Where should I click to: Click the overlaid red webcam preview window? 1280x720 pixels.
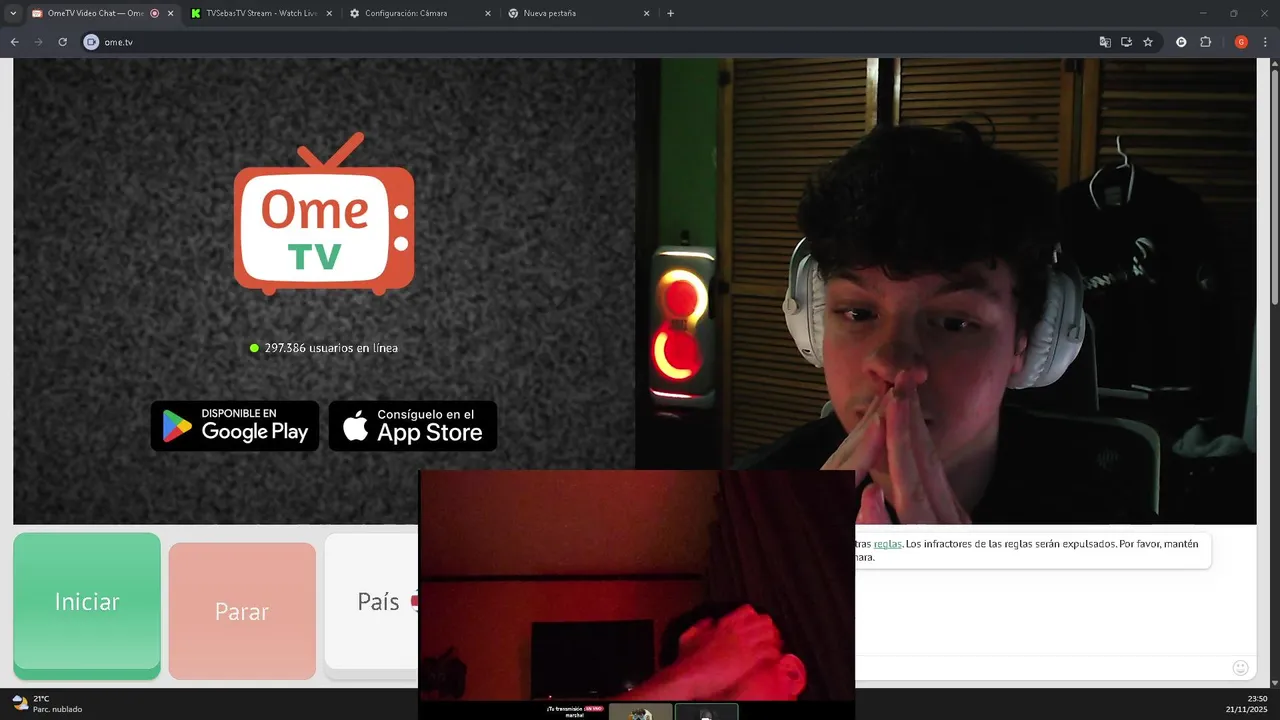(x=637, y=586)
